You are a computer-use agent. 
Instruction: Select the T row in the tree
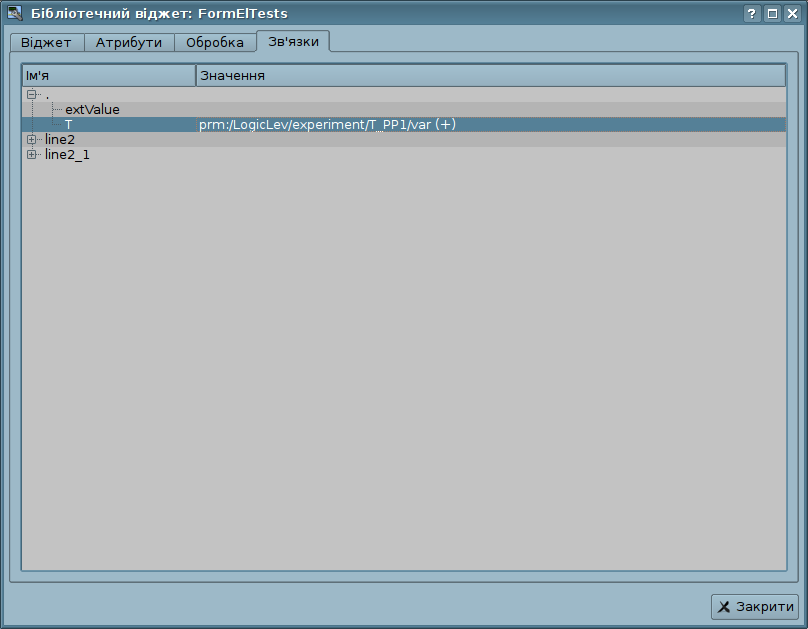pos(69,124)
